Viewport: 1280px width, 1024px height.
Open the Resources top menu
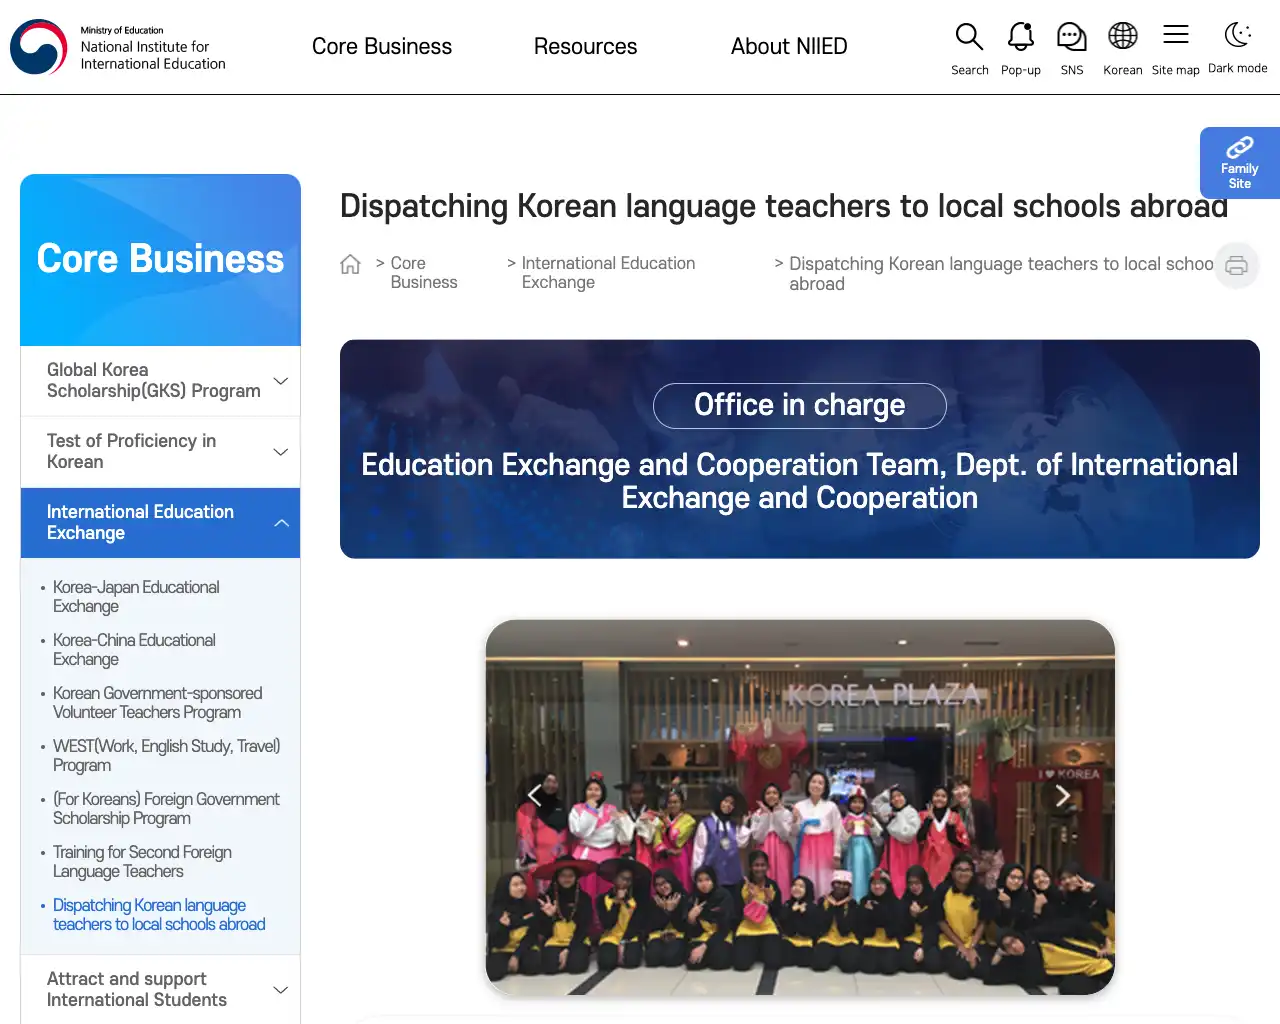[x=585, y=46]
